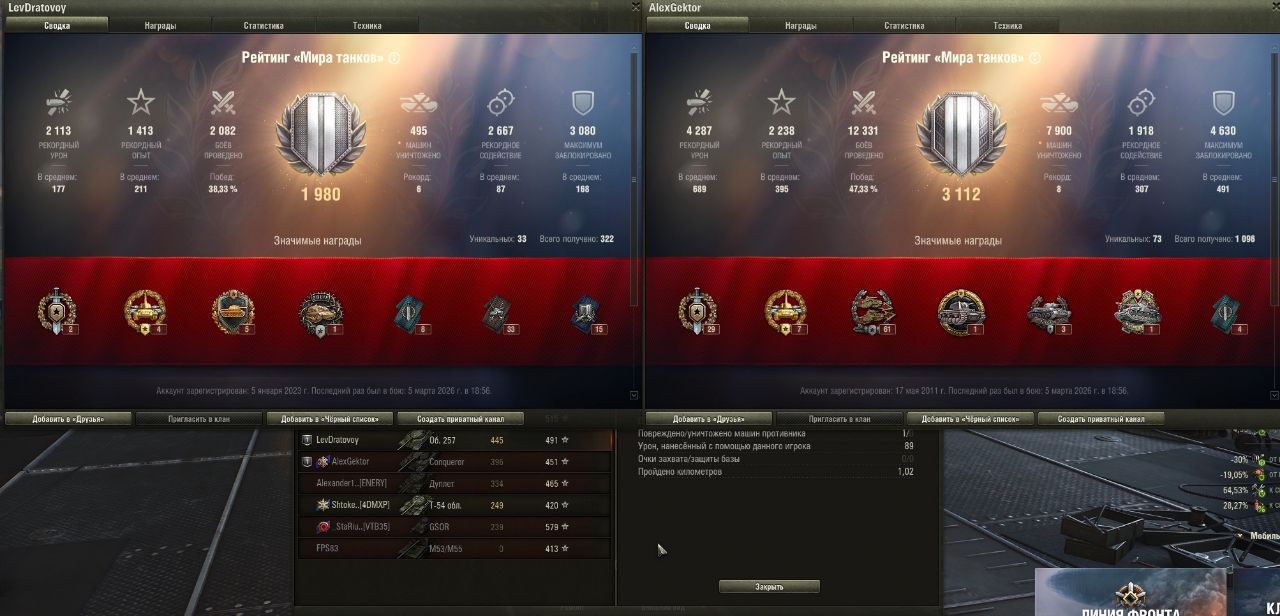The image size is (1280, 616).
Task: Close the LevDratovoy profile window
Action: tap(634, 7)
